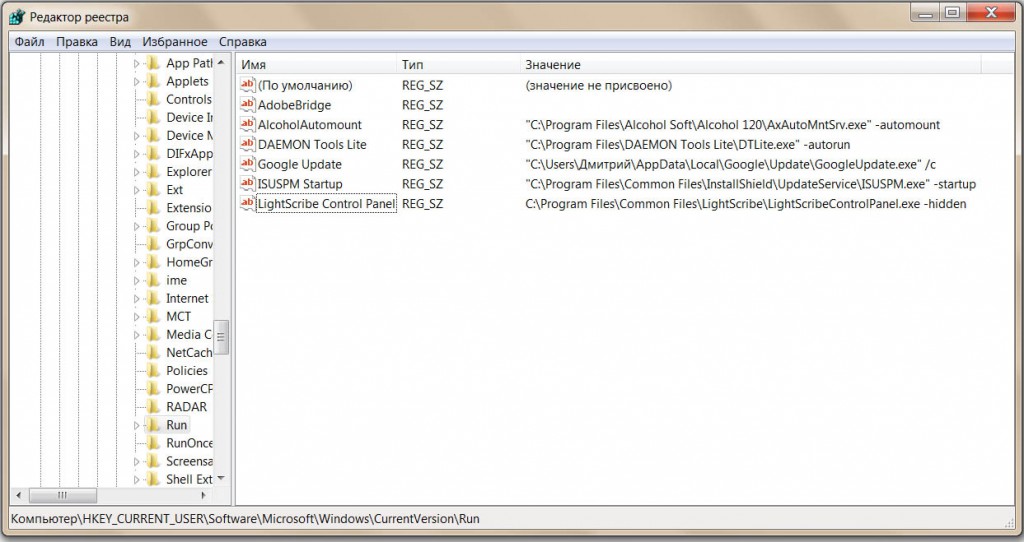This screenshot has height=542, width=1024.
Task: Click the Applets folder icon
Action: point(153,82)
